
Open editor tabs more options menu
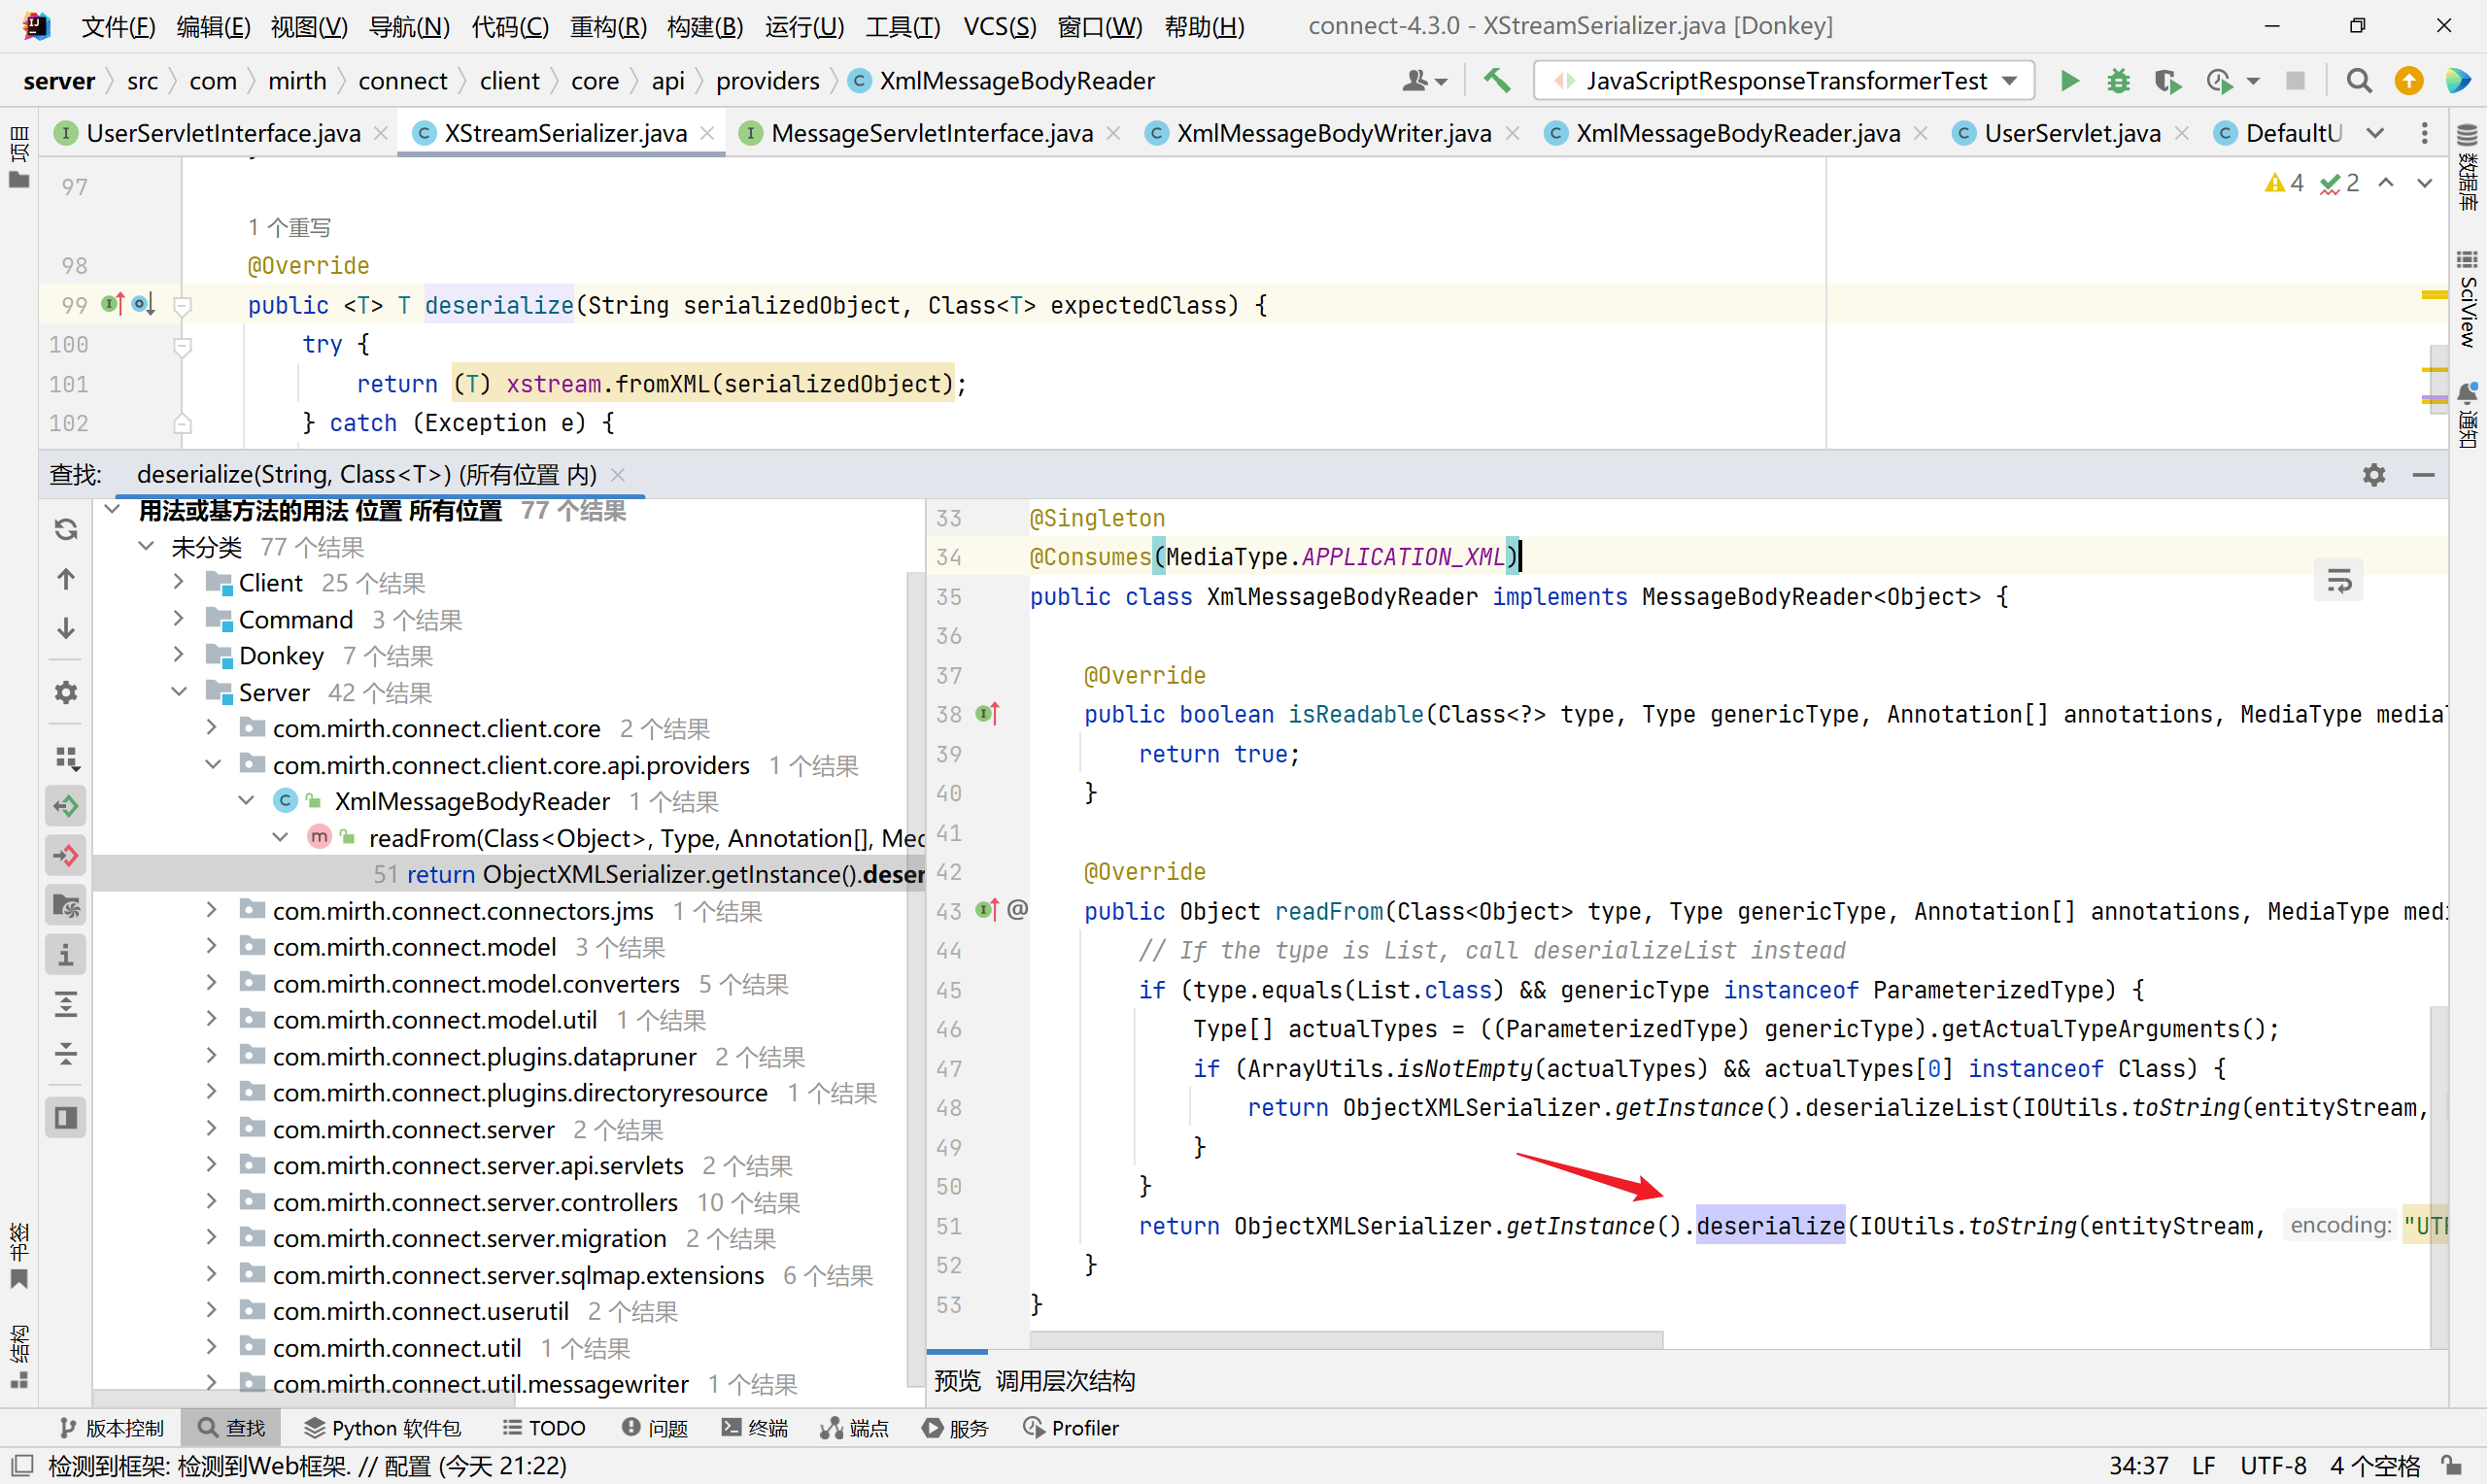pyautogui.click(x=2424, y=133)
